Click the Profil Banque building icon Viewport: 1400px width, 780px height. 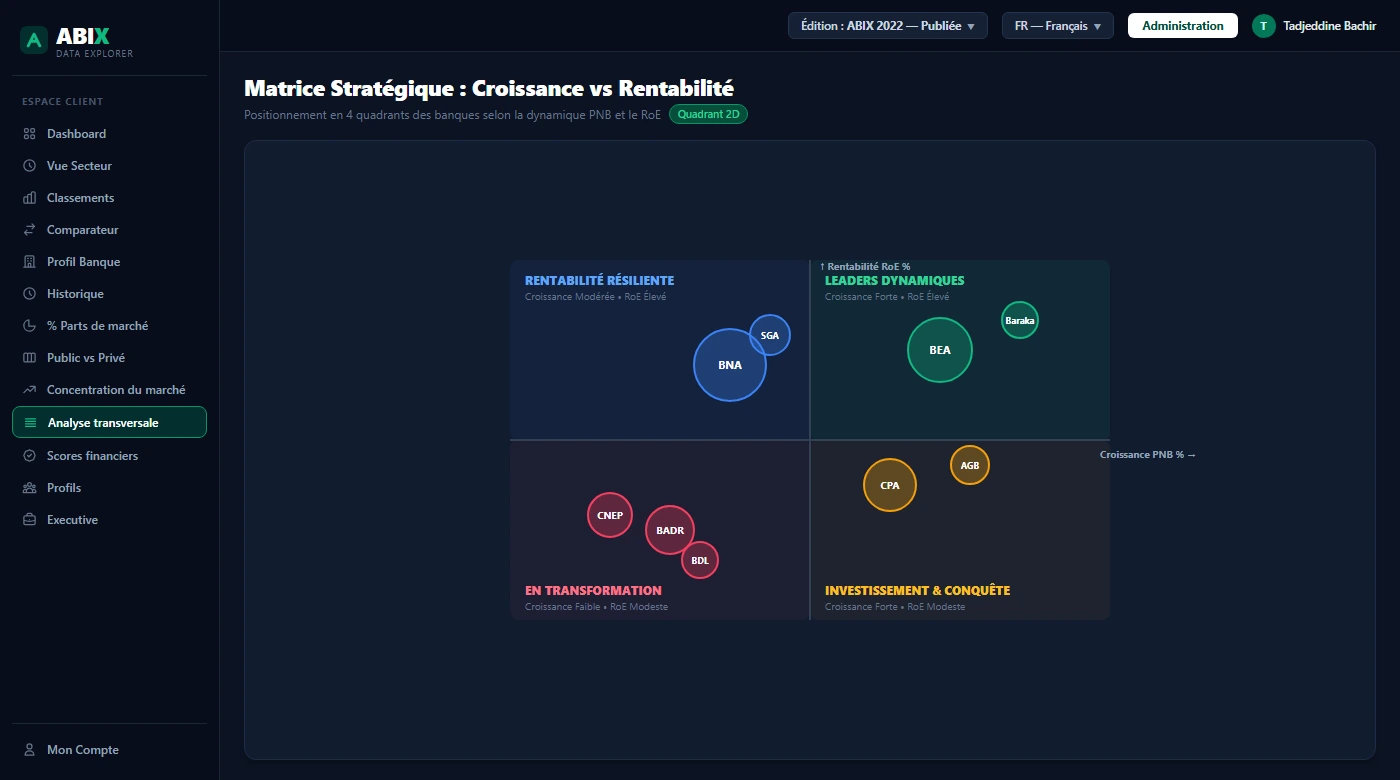[29, 262]
